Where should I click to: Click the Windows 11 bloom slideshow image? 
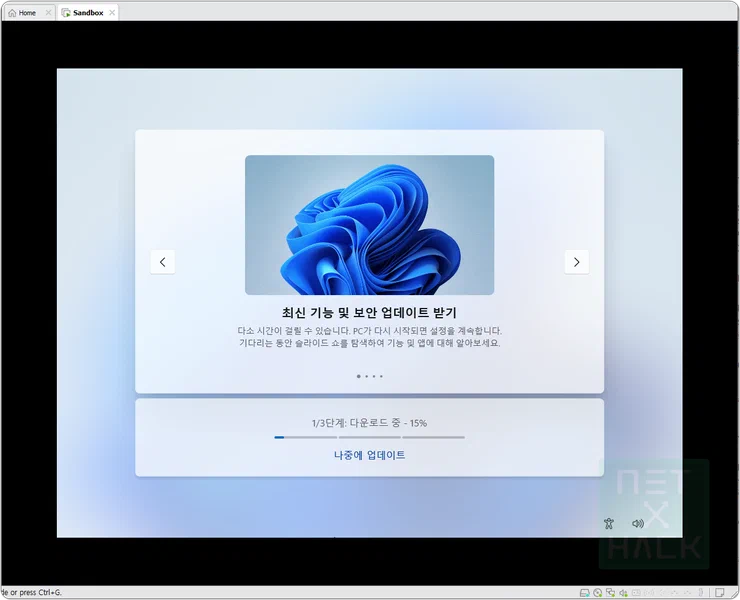click(370, 225)
